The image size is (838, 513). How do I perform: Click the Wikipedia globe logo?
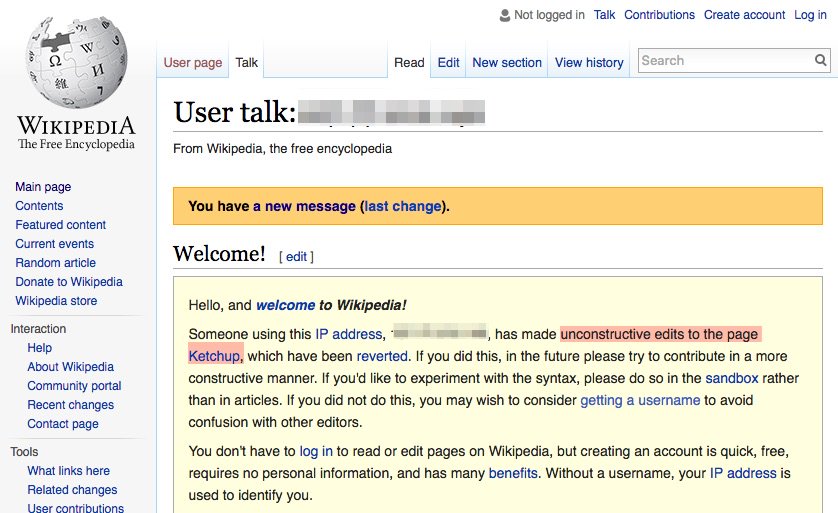coord(76,61)
